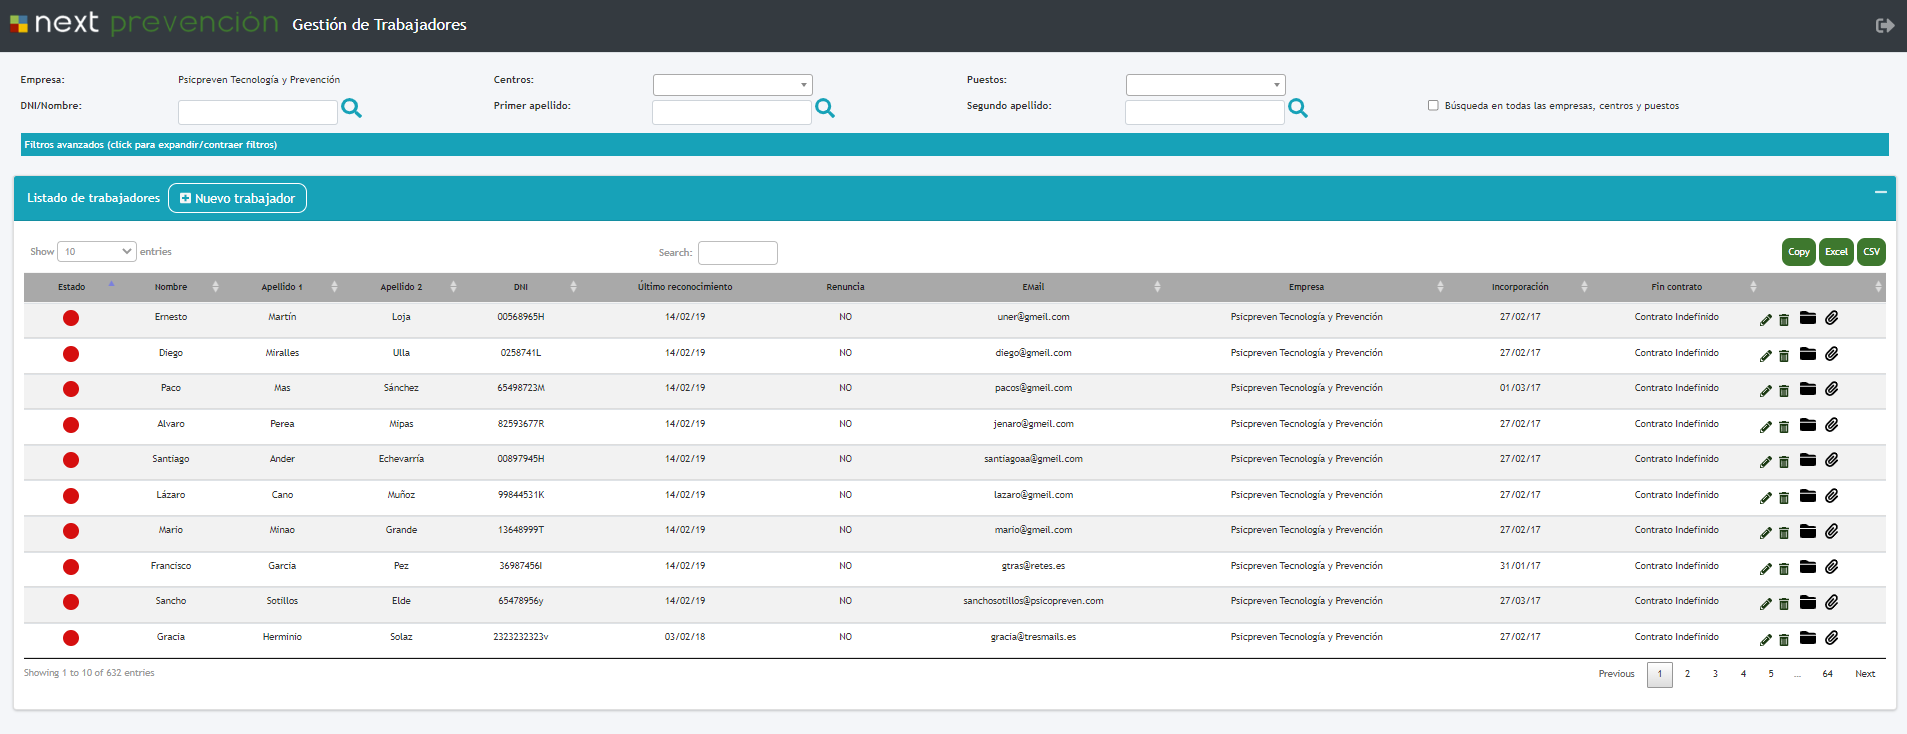
Task: Export table with the CSV button
Action: click(1871, 252)
